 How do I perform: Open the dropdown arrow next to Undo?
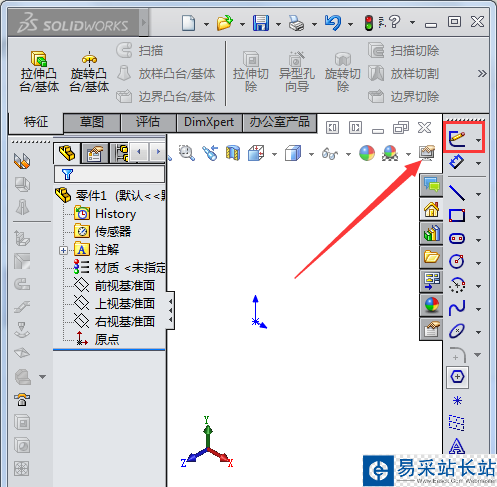click(350, 24)
